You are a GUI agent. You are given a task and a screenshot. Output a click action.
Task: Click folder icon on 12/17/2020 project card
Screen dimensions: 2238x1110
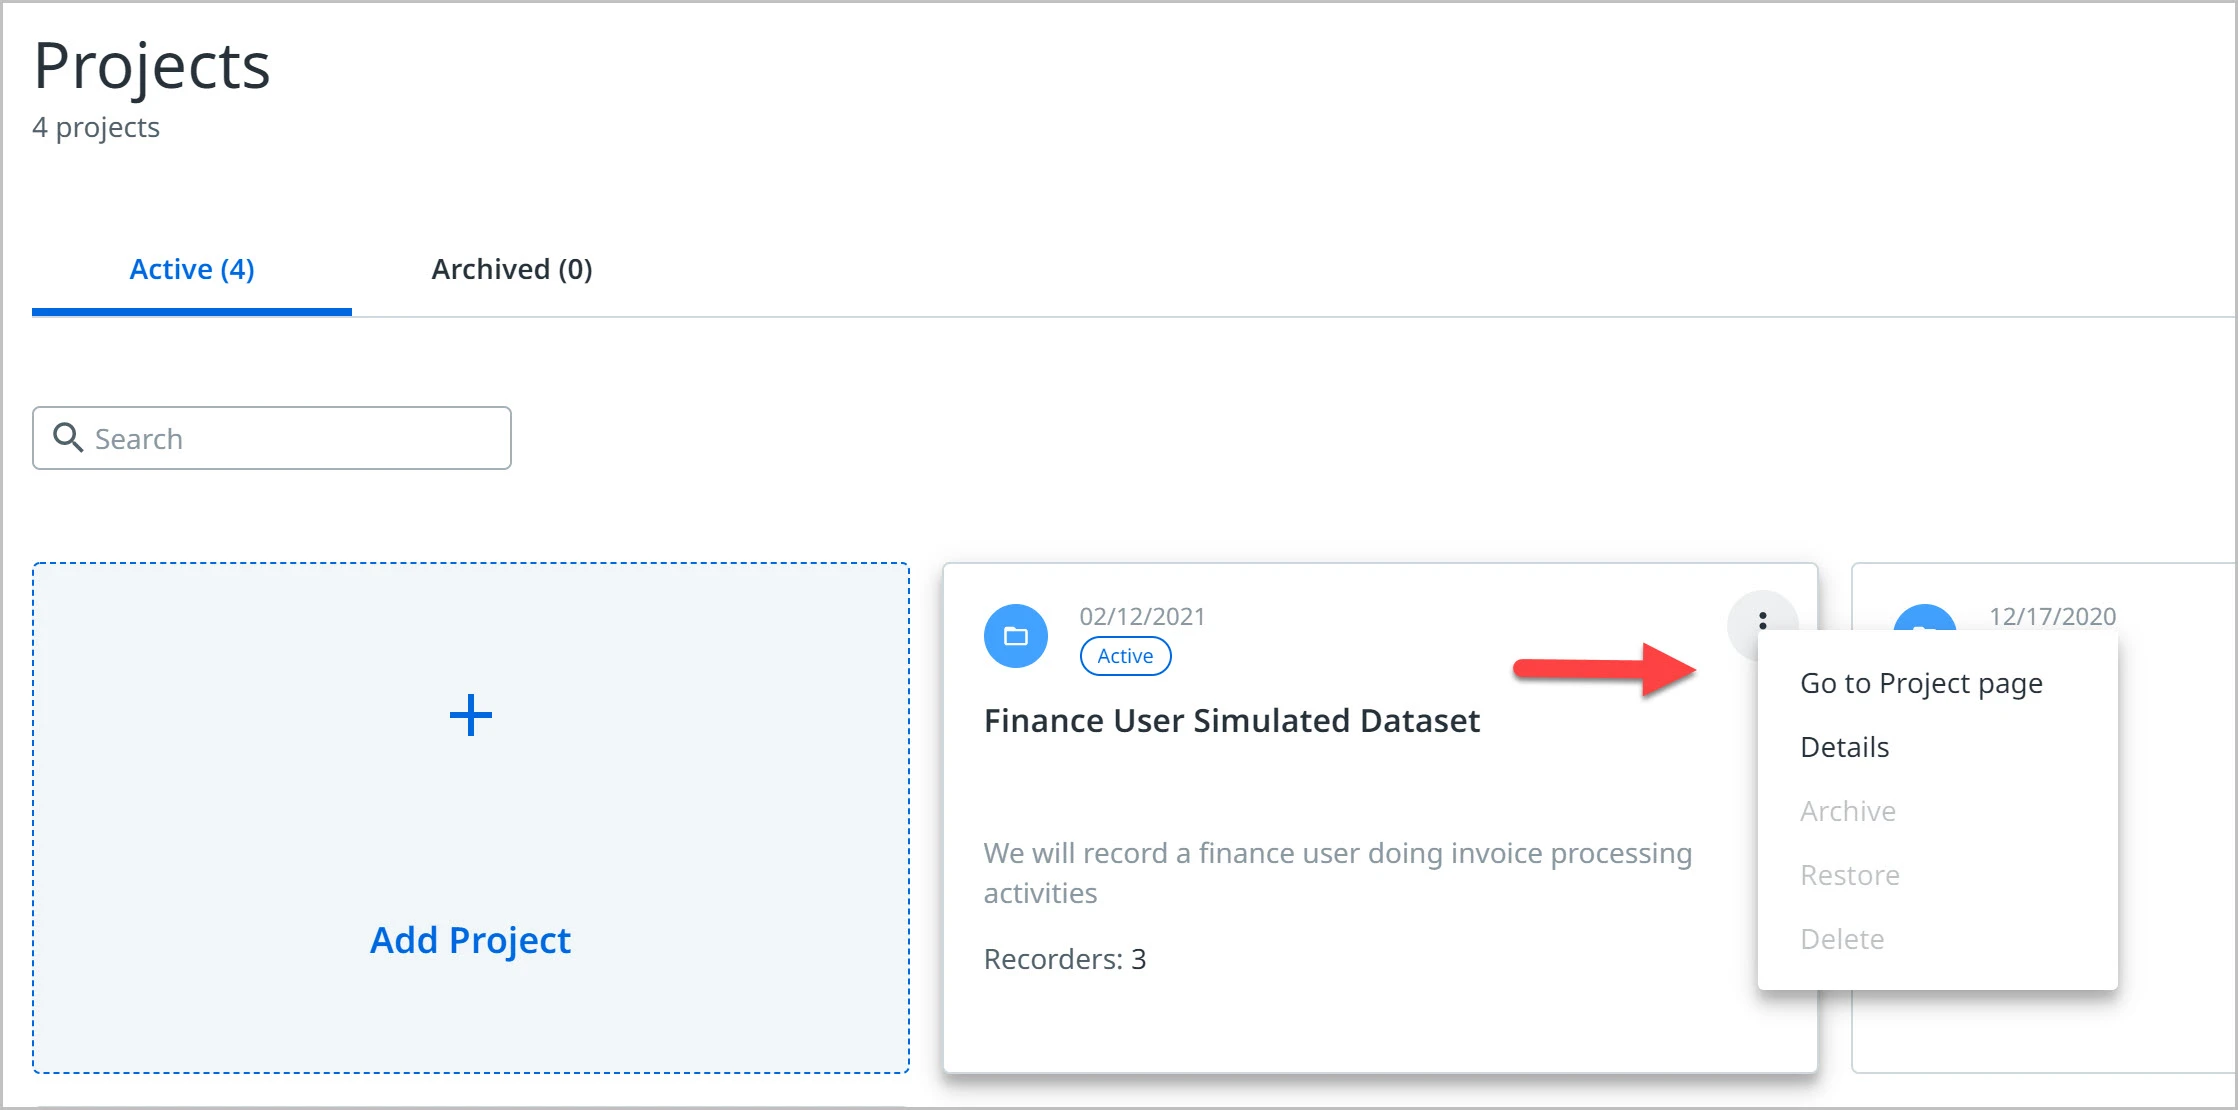(x=1924, y=618)
